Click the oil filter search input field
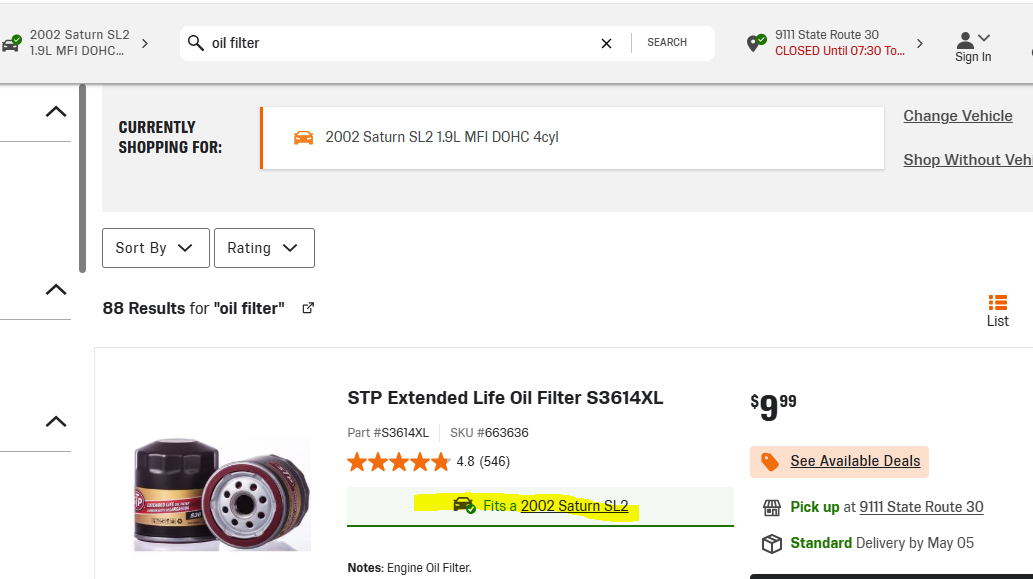The height and width of the screenshot is (579, 1033). [400, 43]
